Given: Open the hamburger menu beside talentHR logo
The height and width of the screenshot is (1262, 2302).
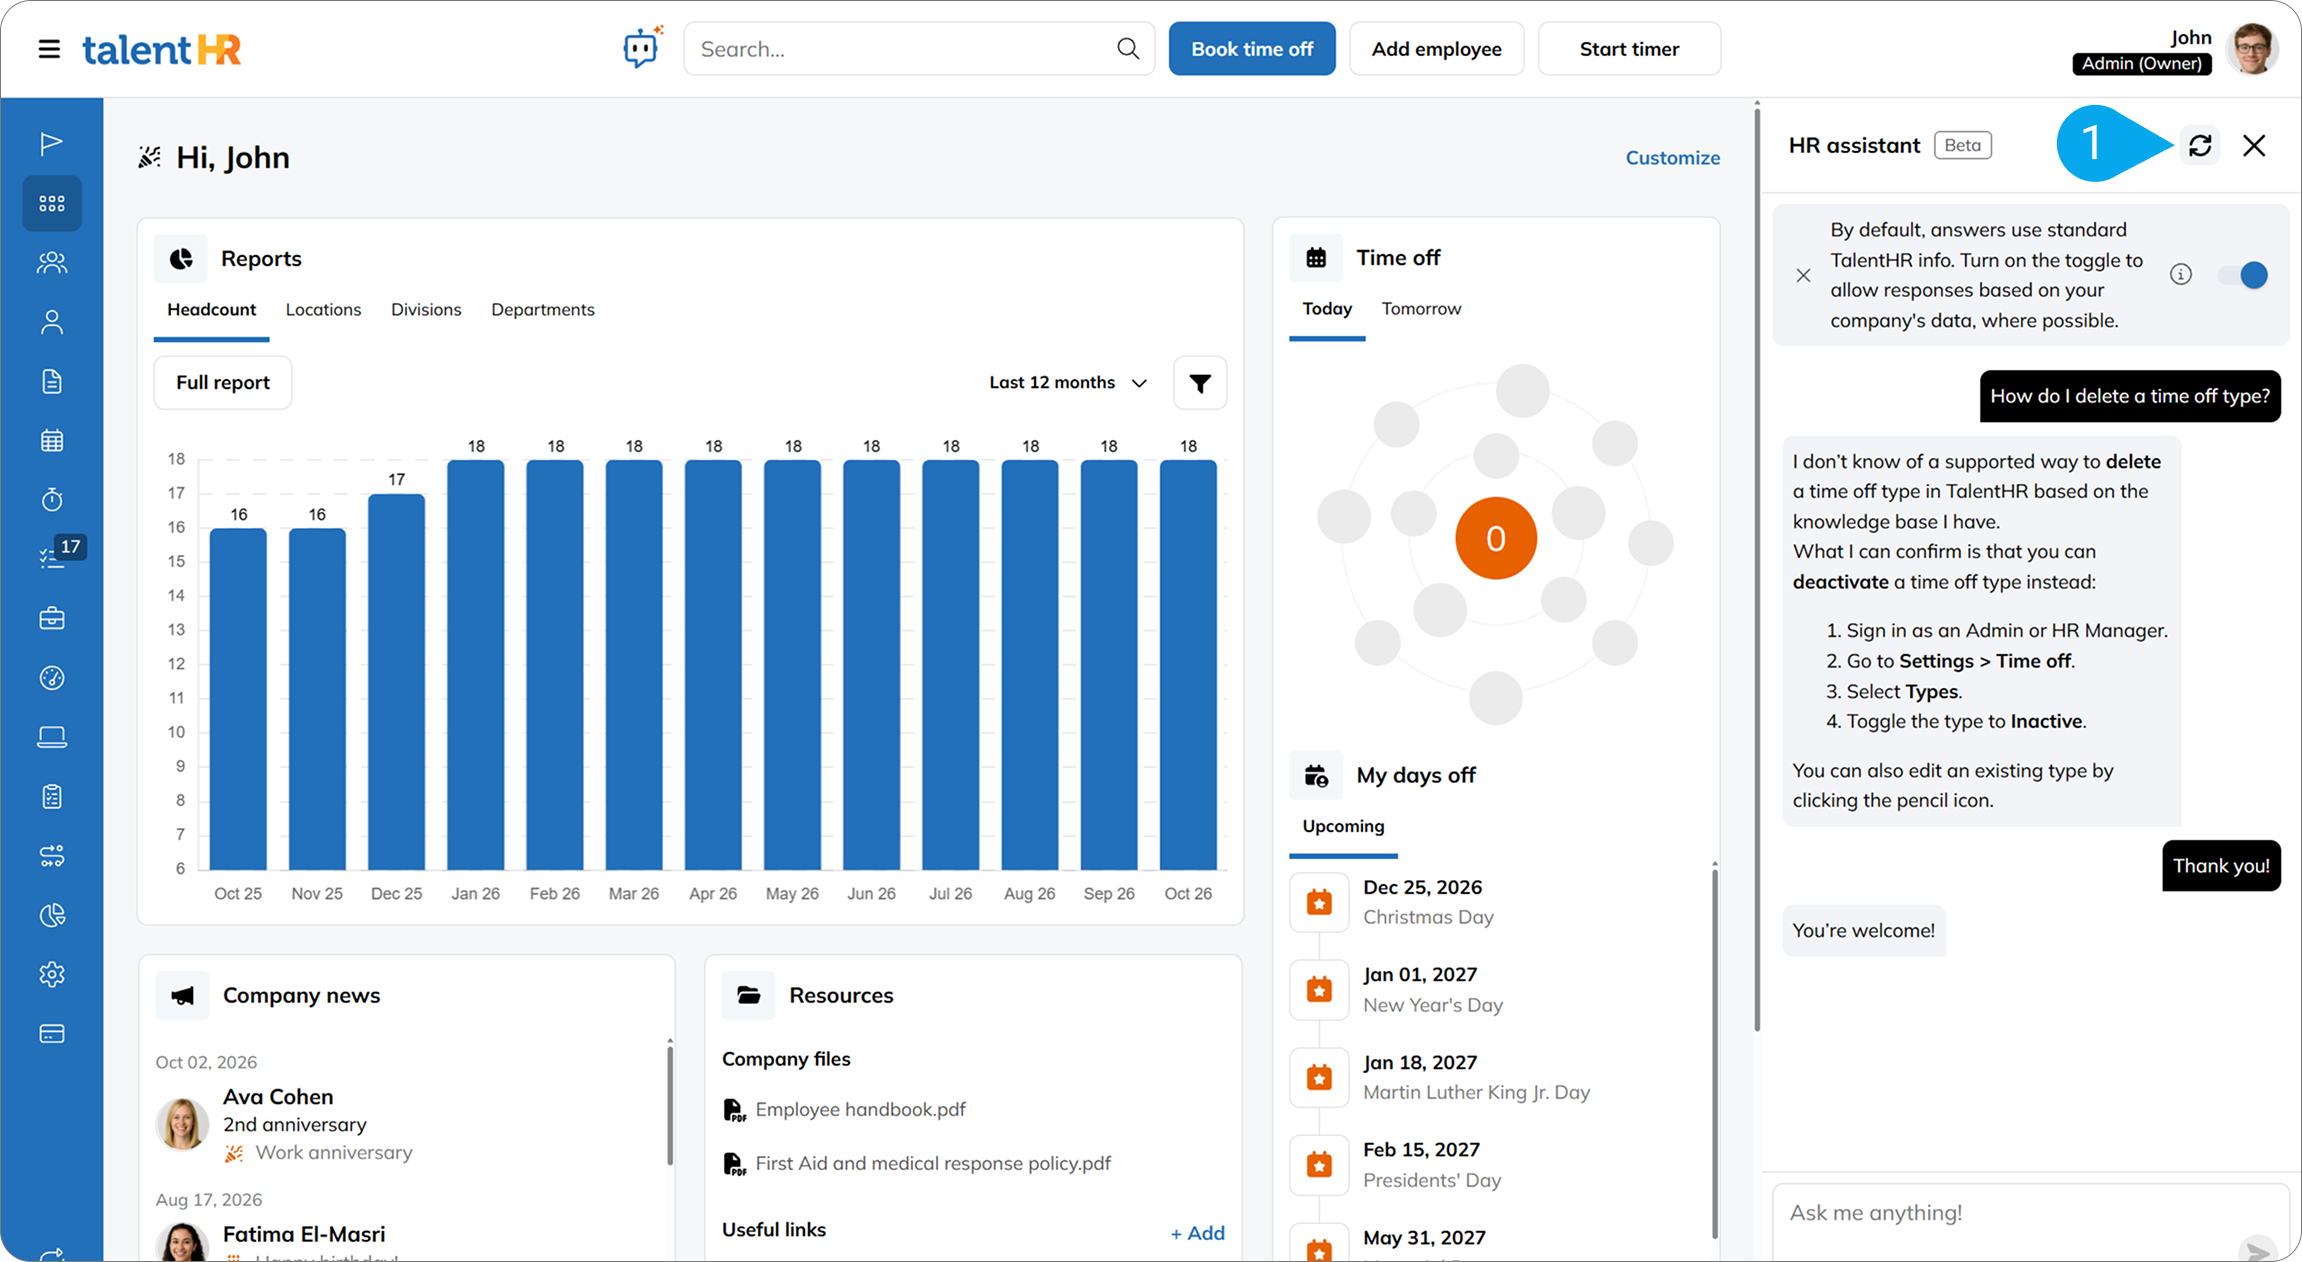Looking at the screenshot, I should pyautogui.click(x=49, y=49).
